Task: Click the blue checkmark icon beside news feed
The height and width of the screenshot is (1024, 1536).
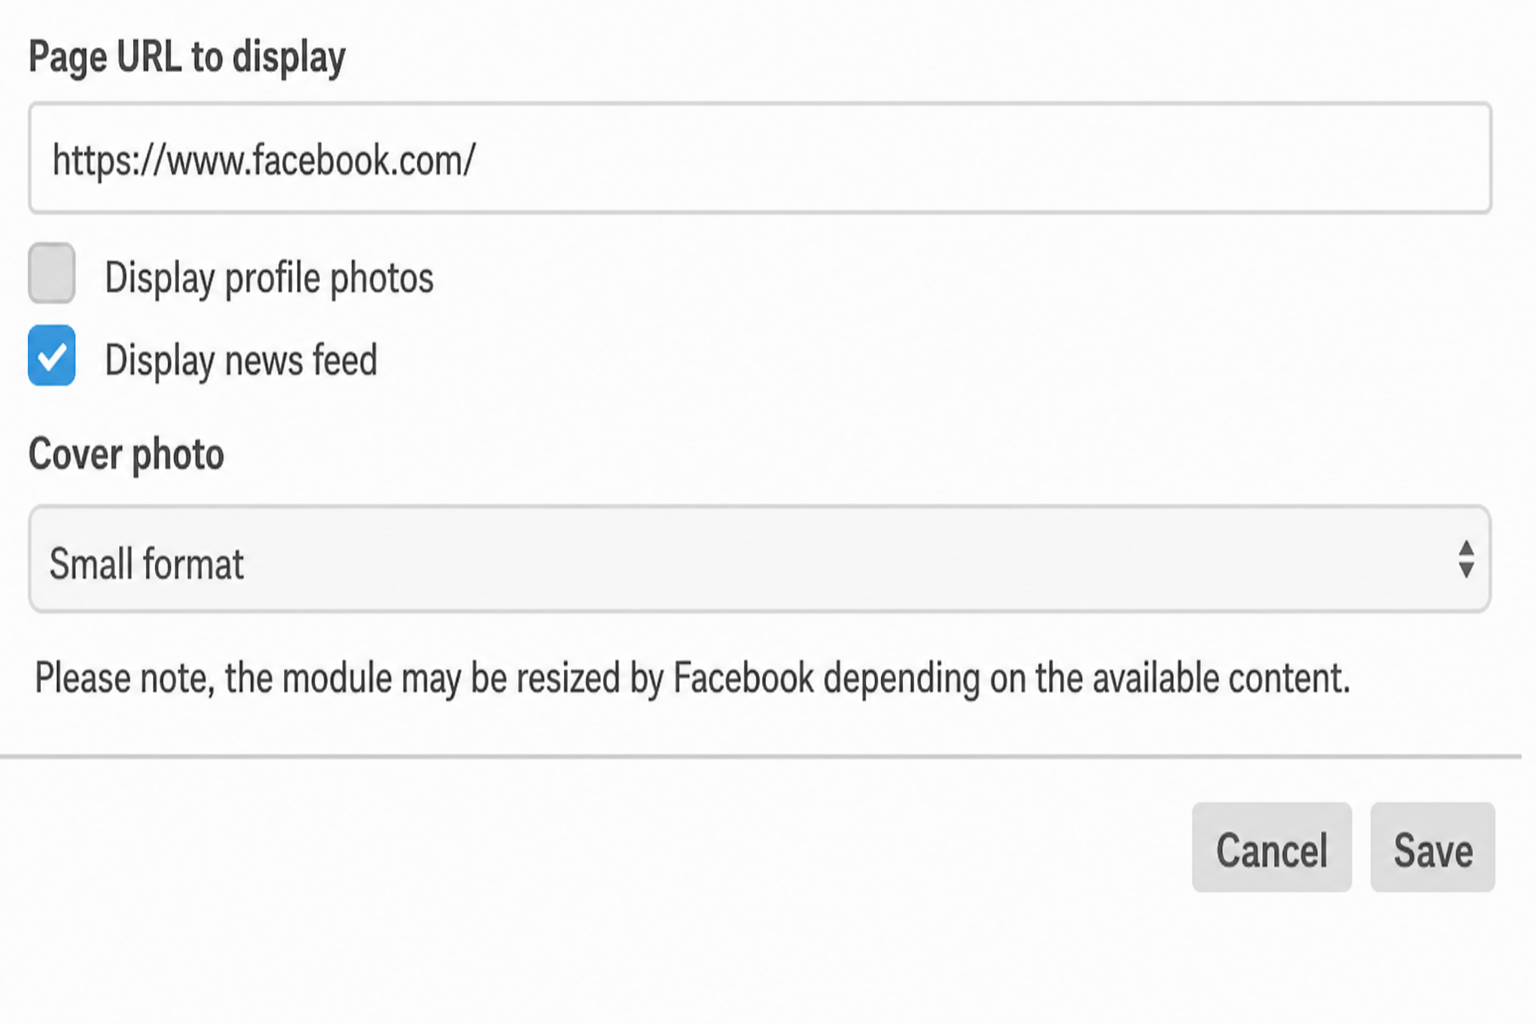Action: (x=52, y=355)
